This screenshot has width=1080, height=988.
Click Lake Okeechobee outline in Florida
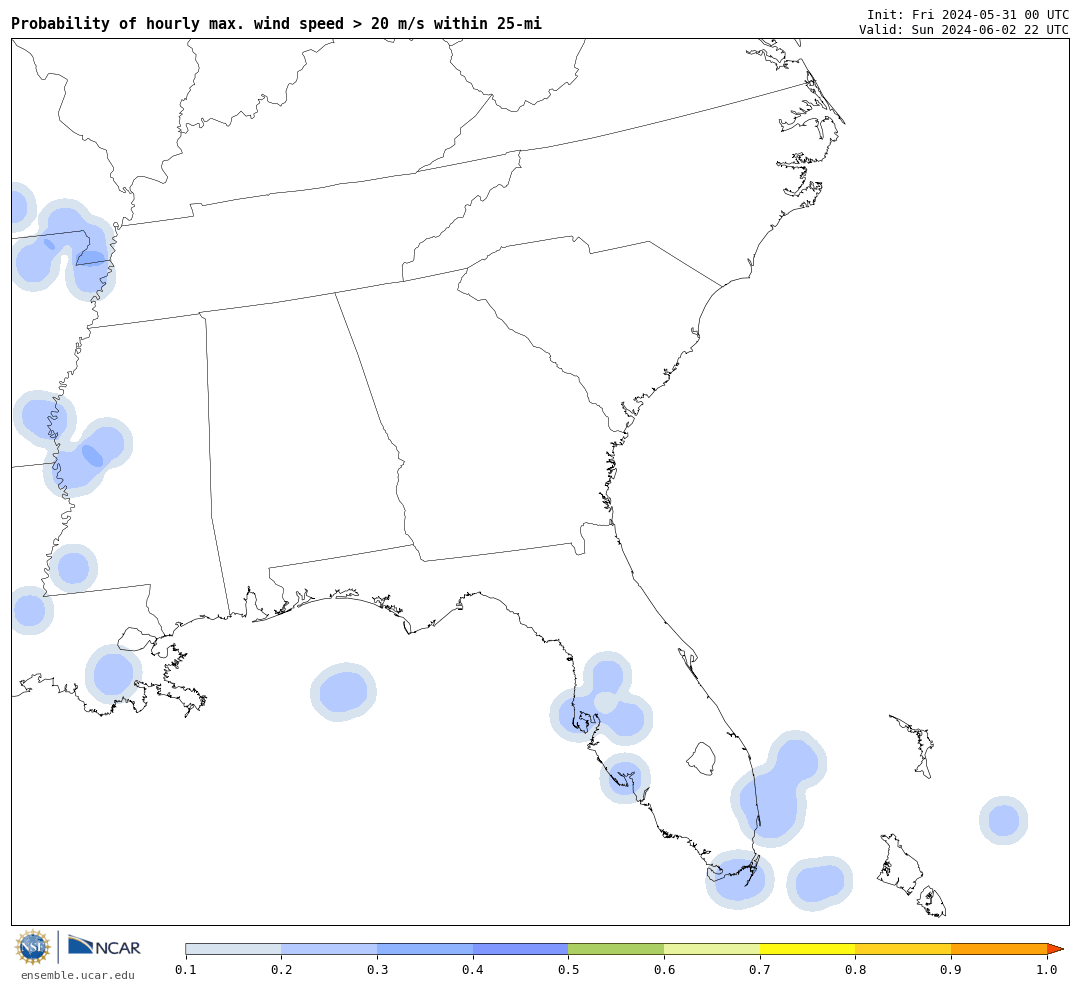702,759
